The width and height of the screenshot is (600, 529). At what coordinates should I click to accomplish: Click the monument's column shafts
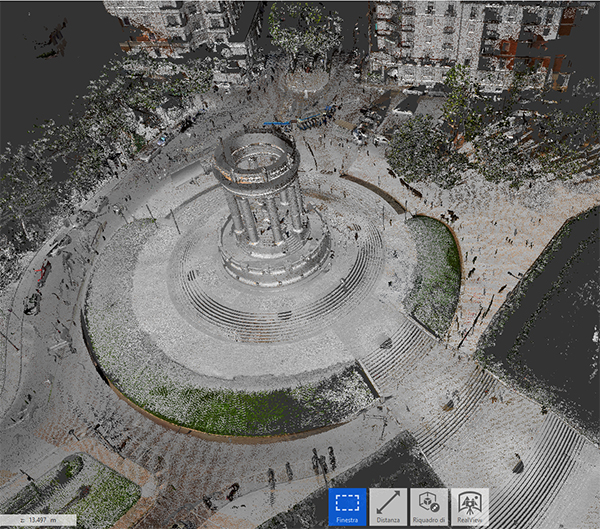coord(263,212)
